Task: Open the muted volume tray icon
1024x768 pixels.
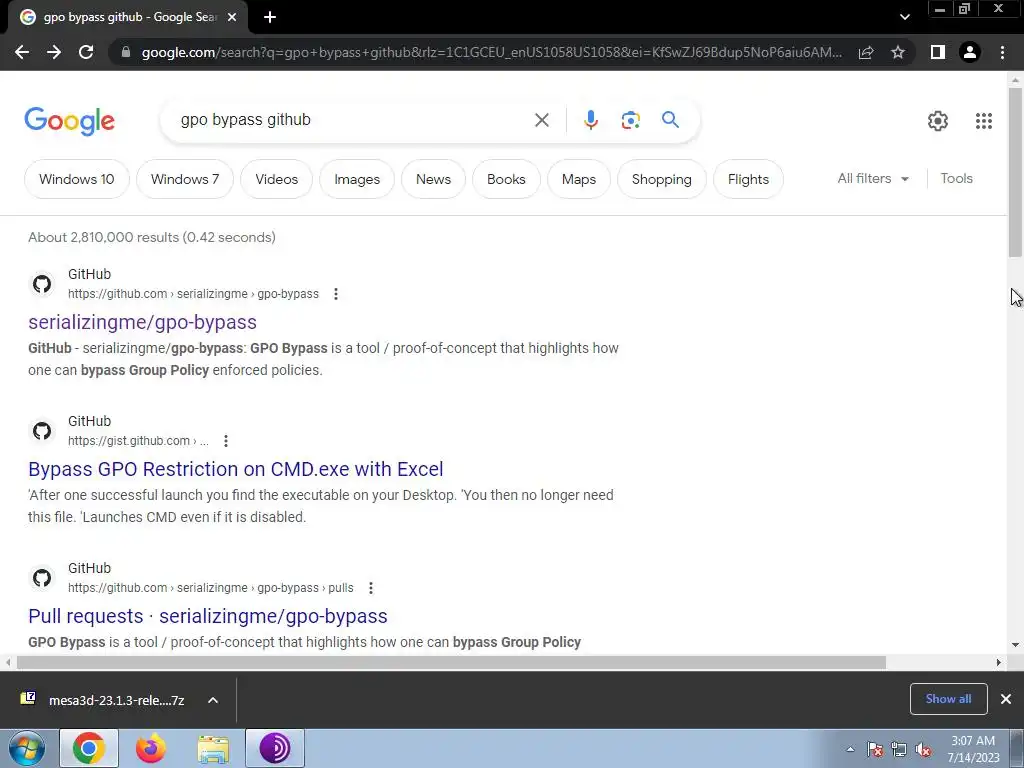Action: 923,749
